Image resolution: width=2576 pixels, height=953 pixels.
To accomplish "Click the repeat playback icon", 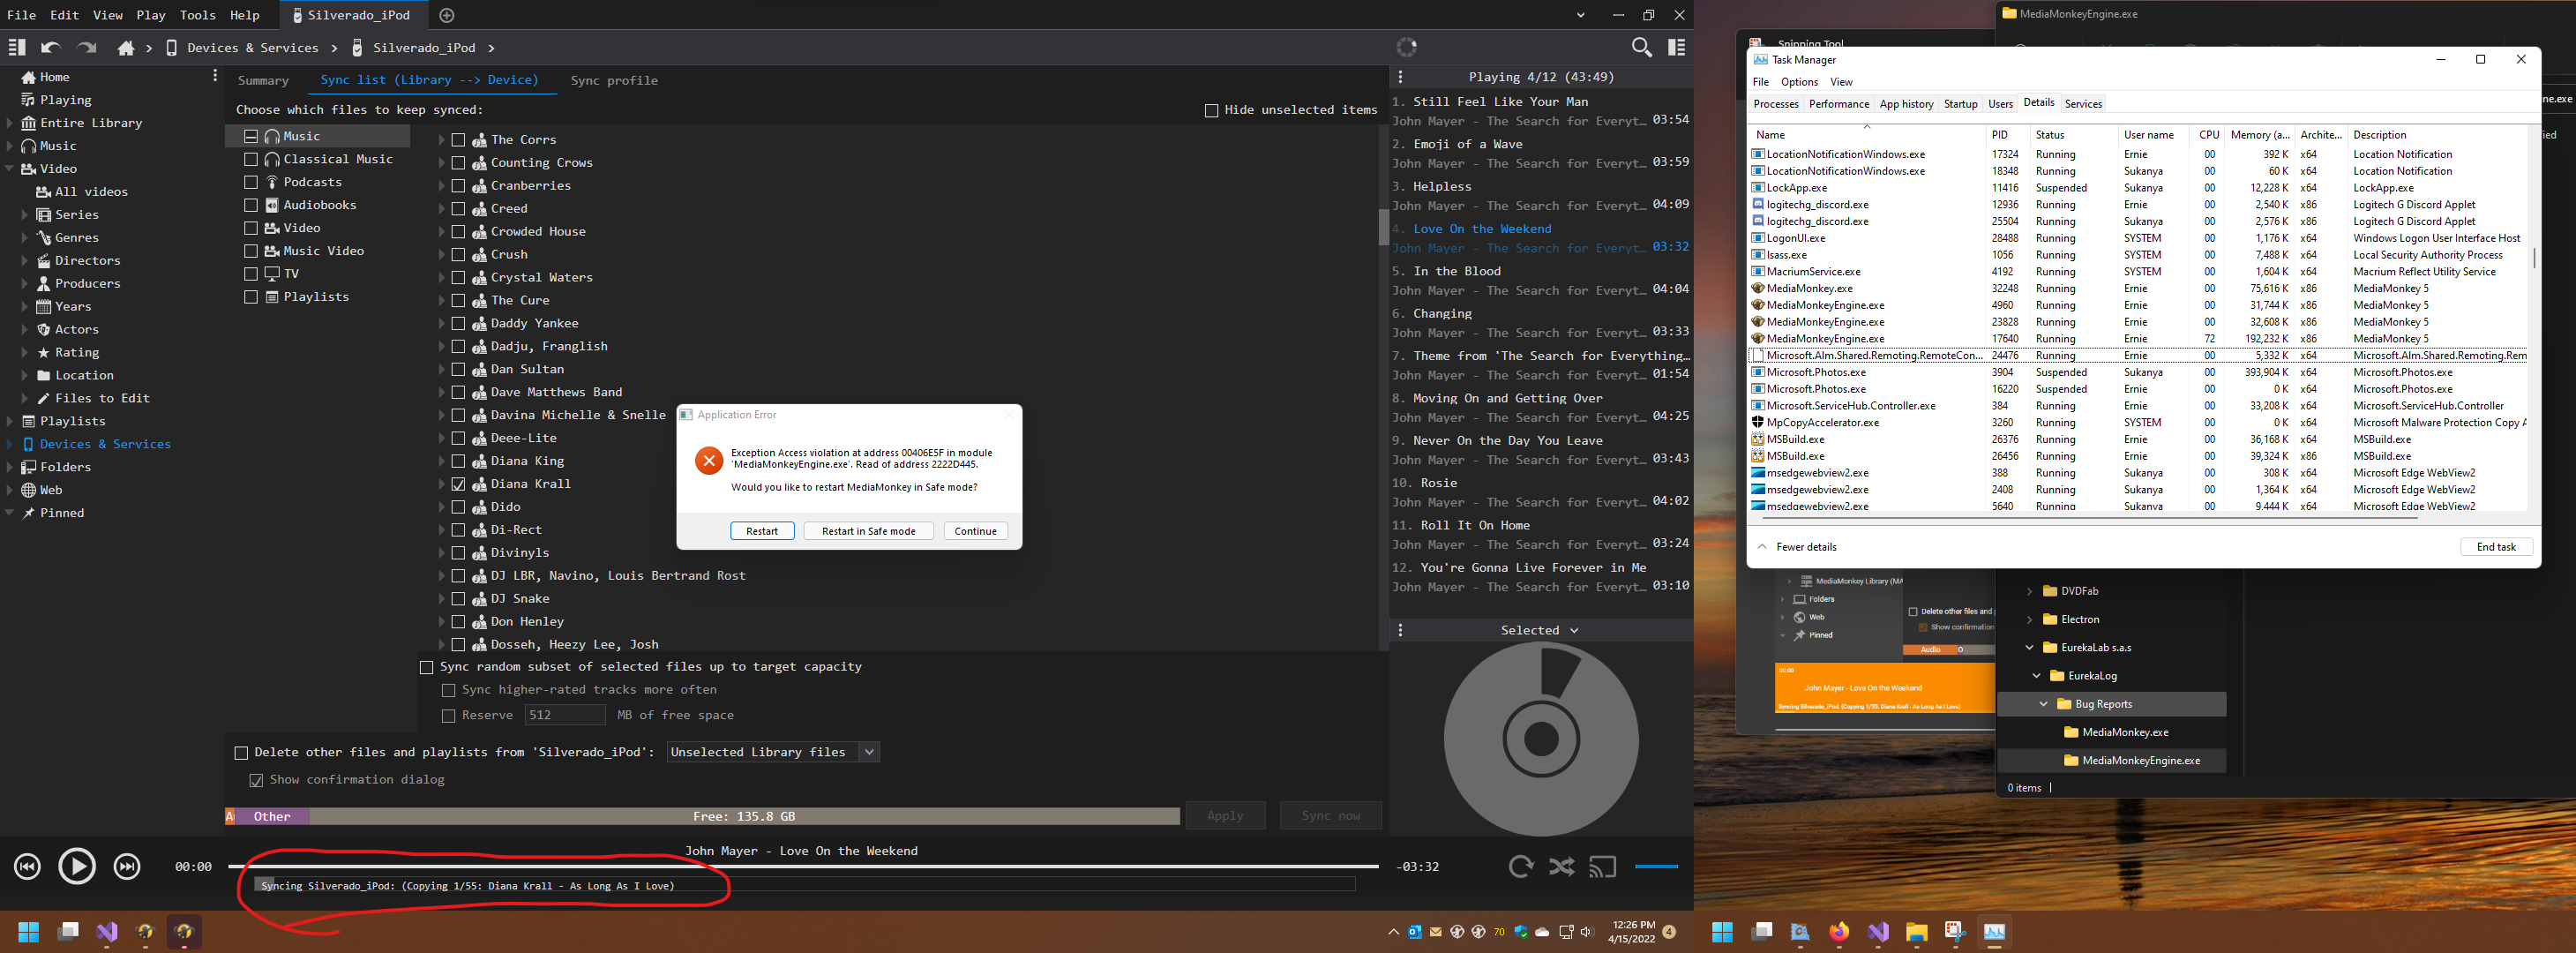I will (x=1521, y=866).
